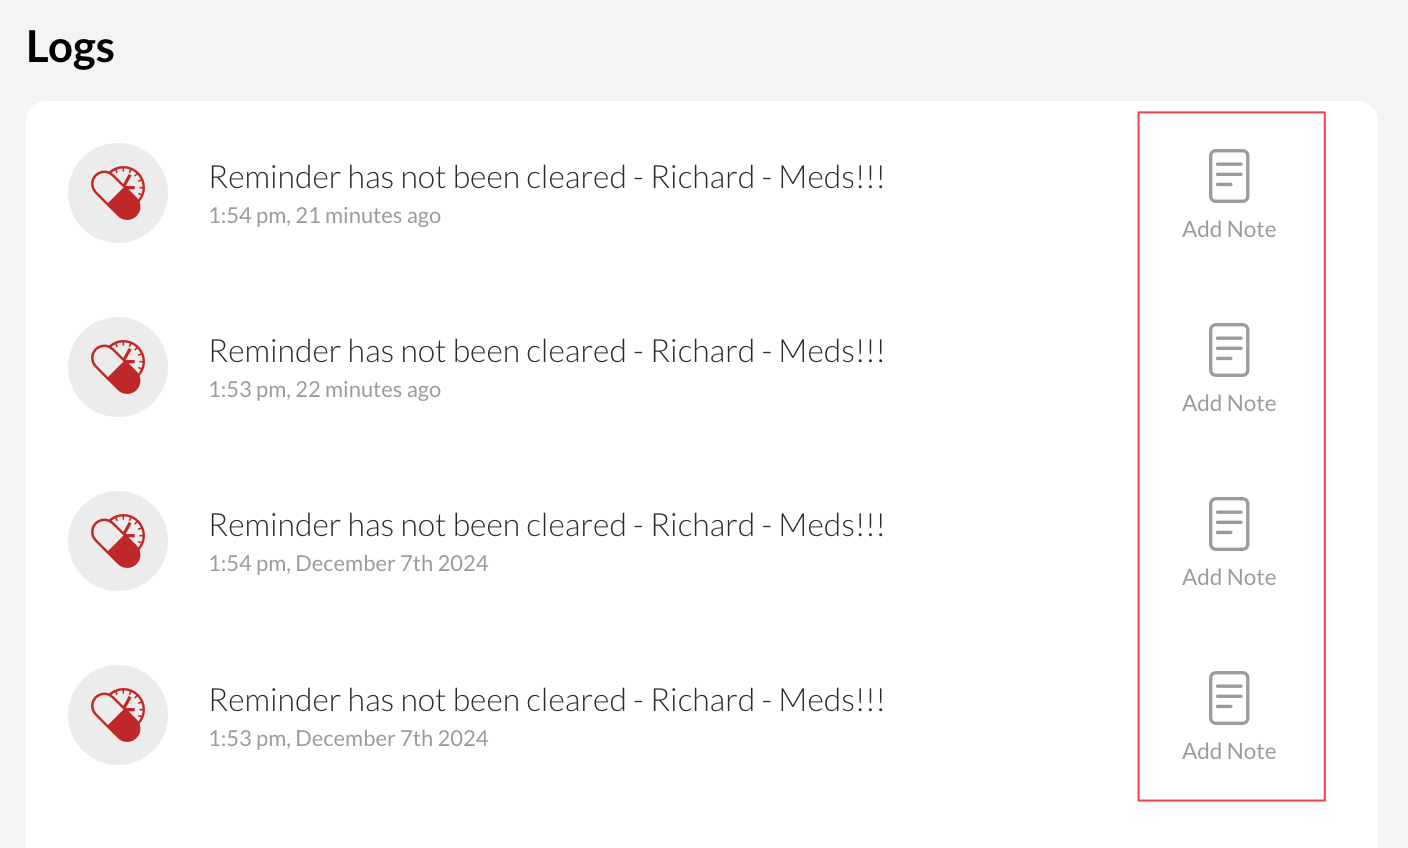
Task: Click the note icon for the 22 minutes ago log
Action: tap(1229, 350)
